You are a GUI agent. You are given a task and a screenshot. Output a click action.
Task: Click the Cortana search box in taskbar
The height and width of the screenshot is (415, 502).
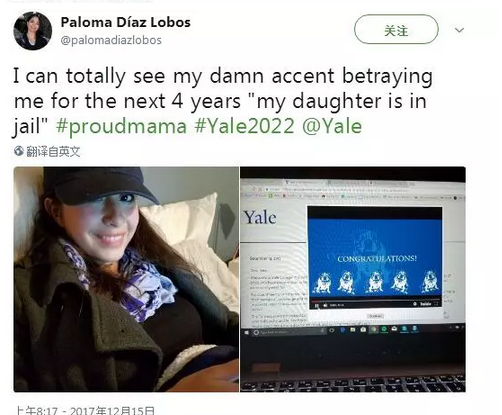click(x=289, y=332)
